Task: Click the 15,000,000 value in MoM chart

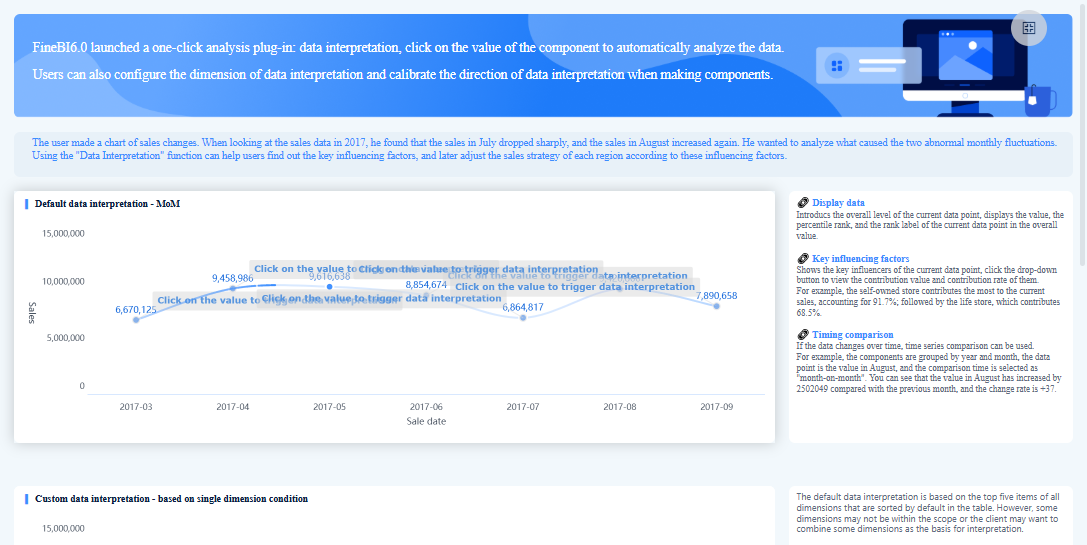Action: coord(64,234)
